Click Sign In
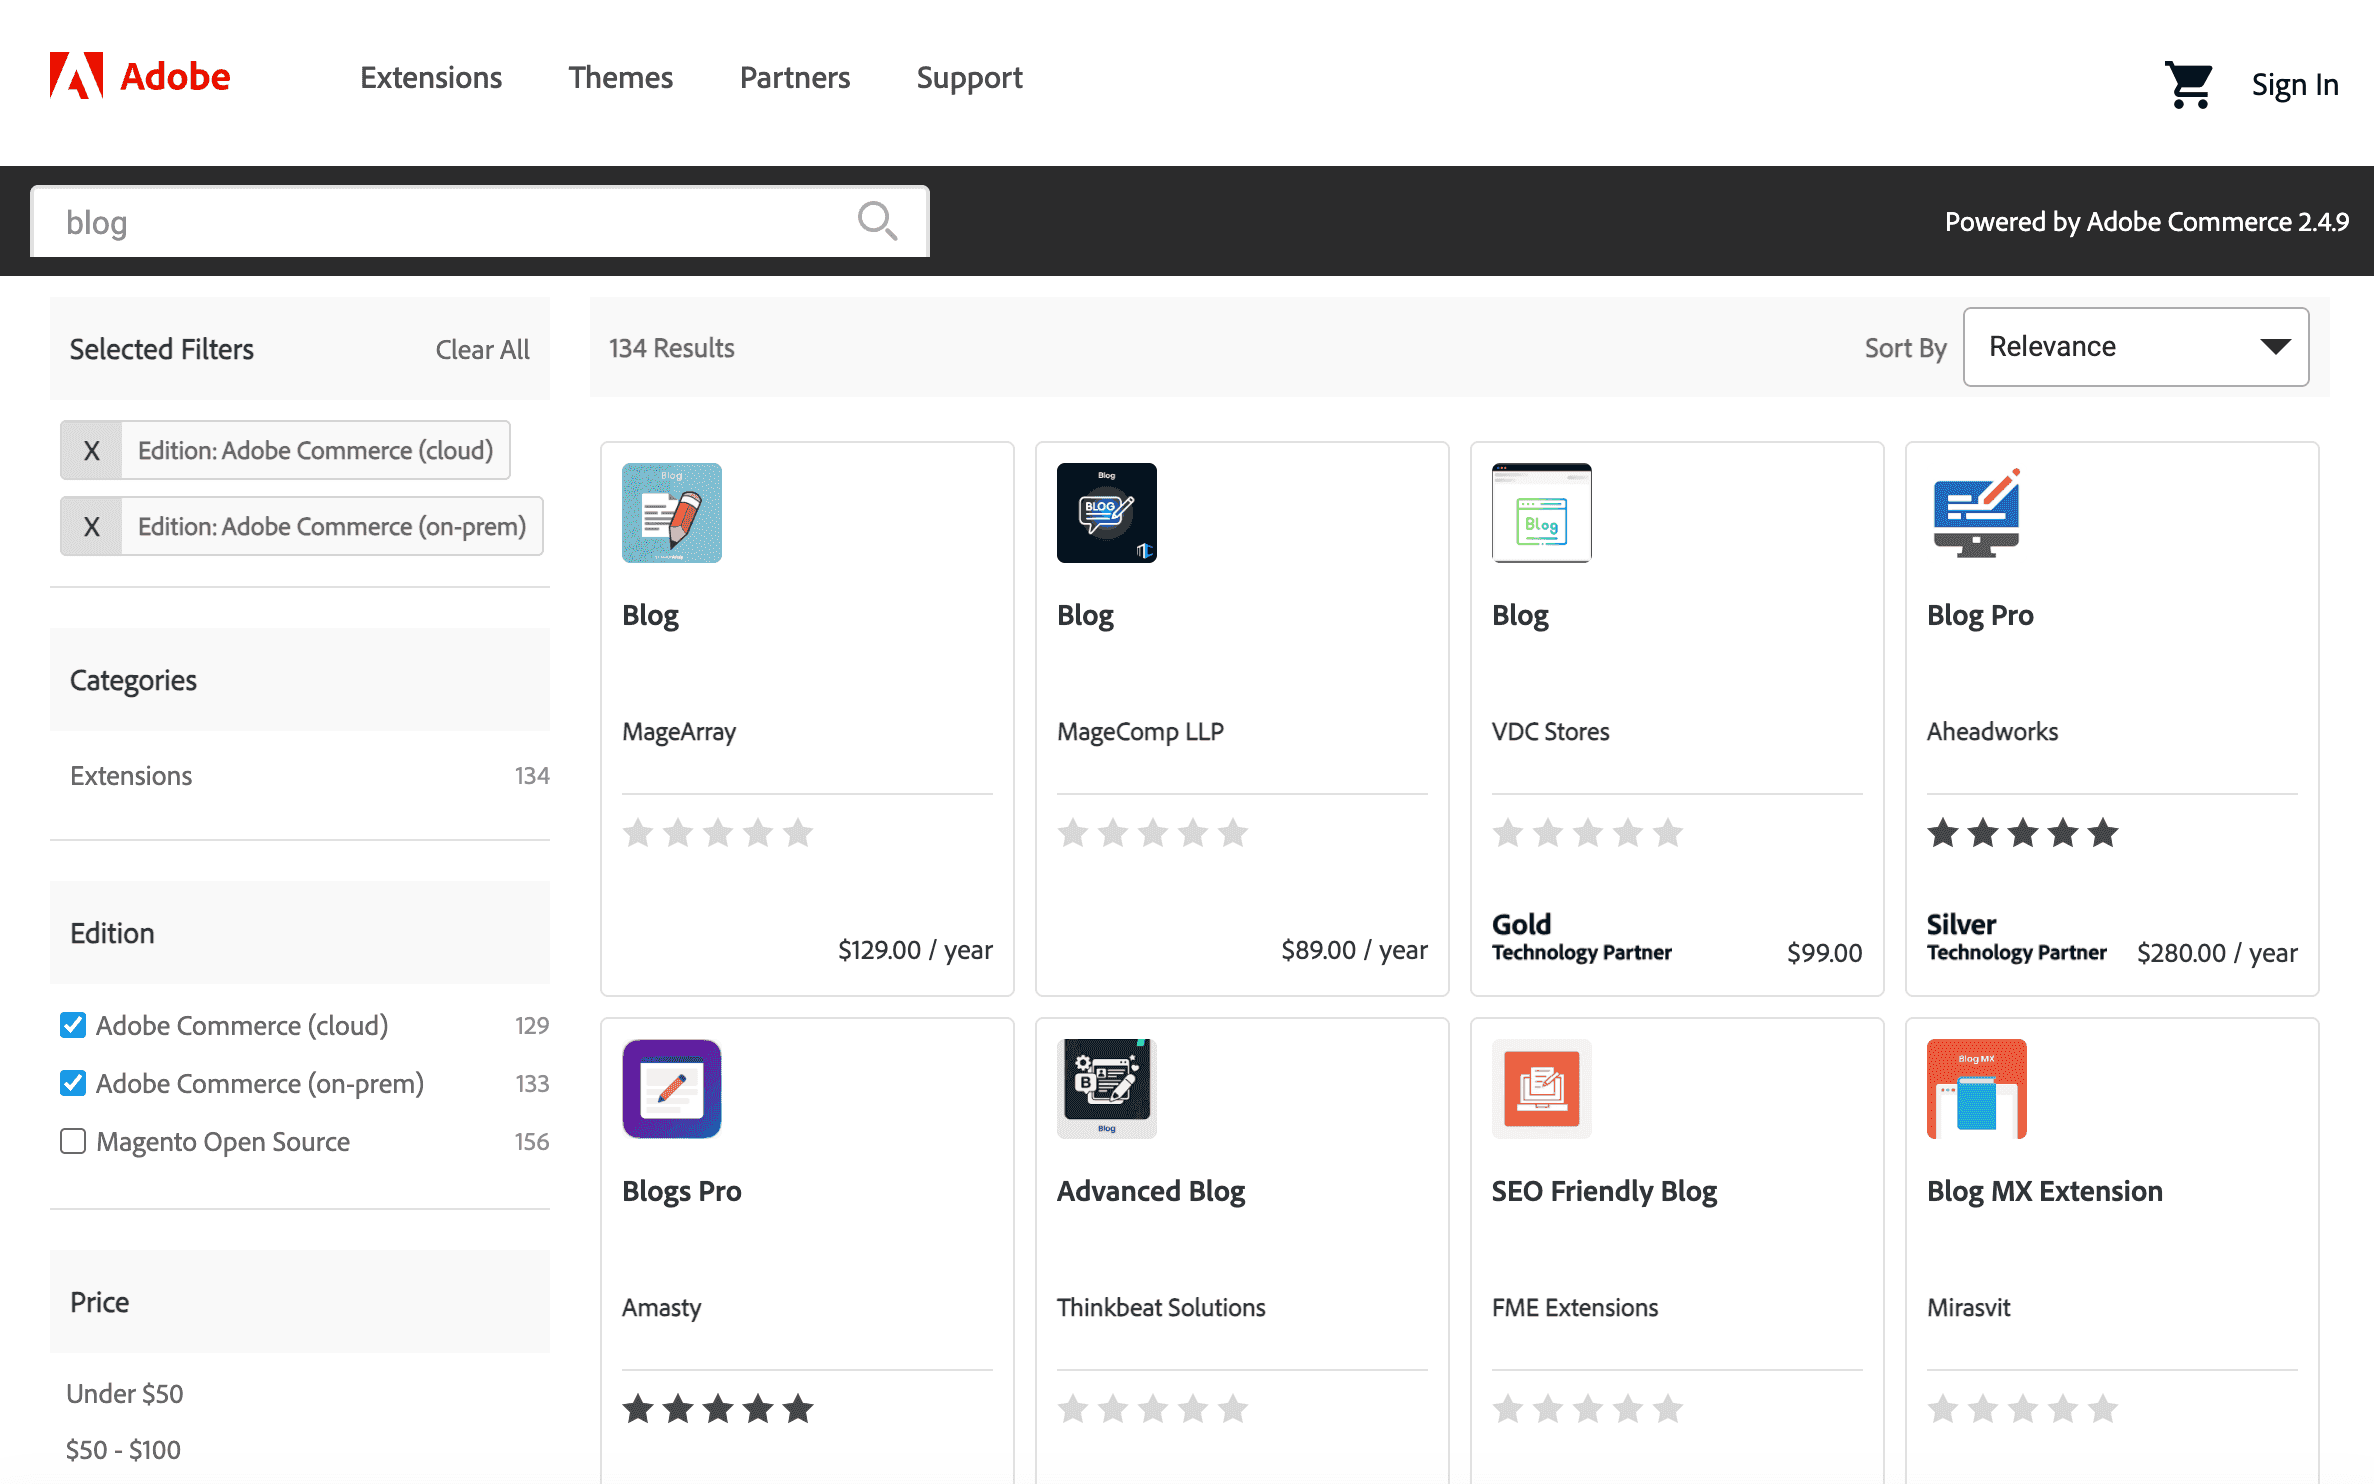This screenshot has height=1484, width=2374. click(2295, 85)
